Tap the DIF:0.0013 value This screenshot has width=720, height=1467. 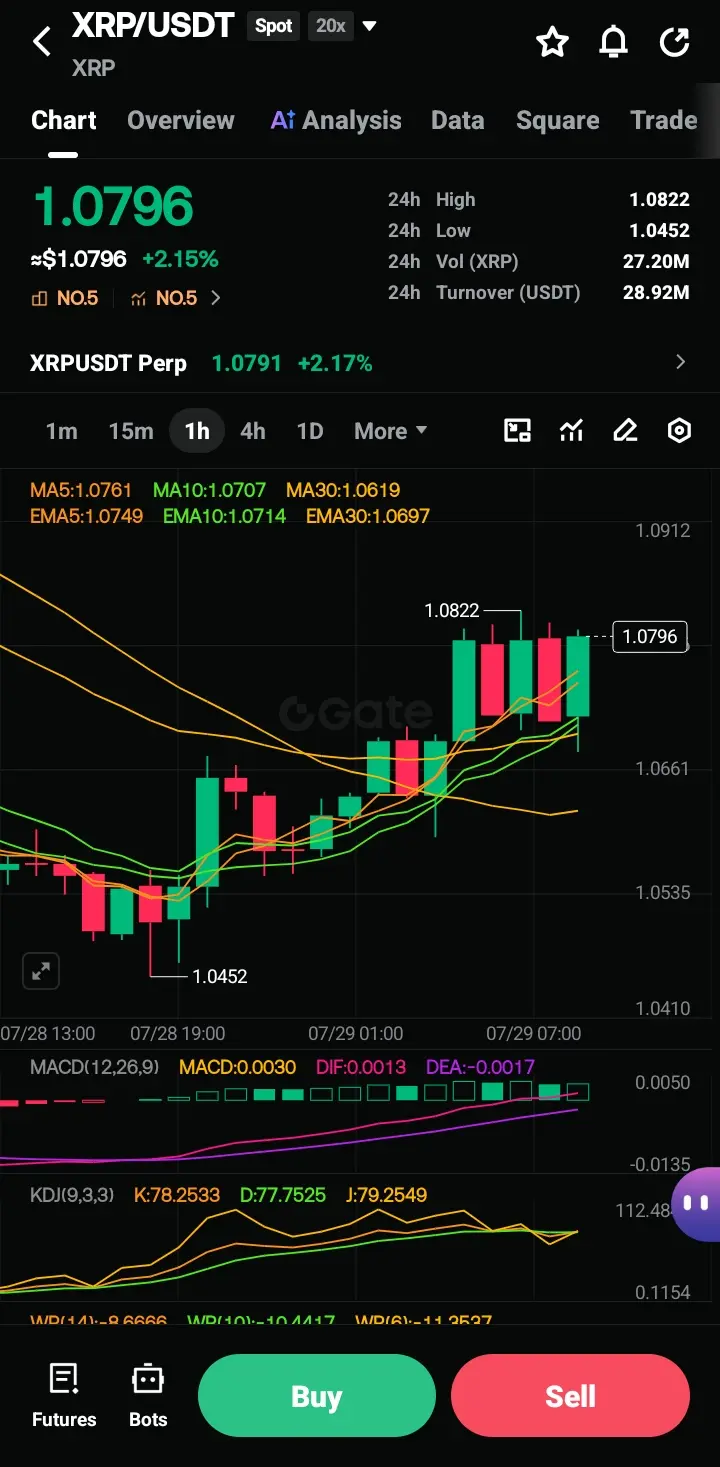360,1067
